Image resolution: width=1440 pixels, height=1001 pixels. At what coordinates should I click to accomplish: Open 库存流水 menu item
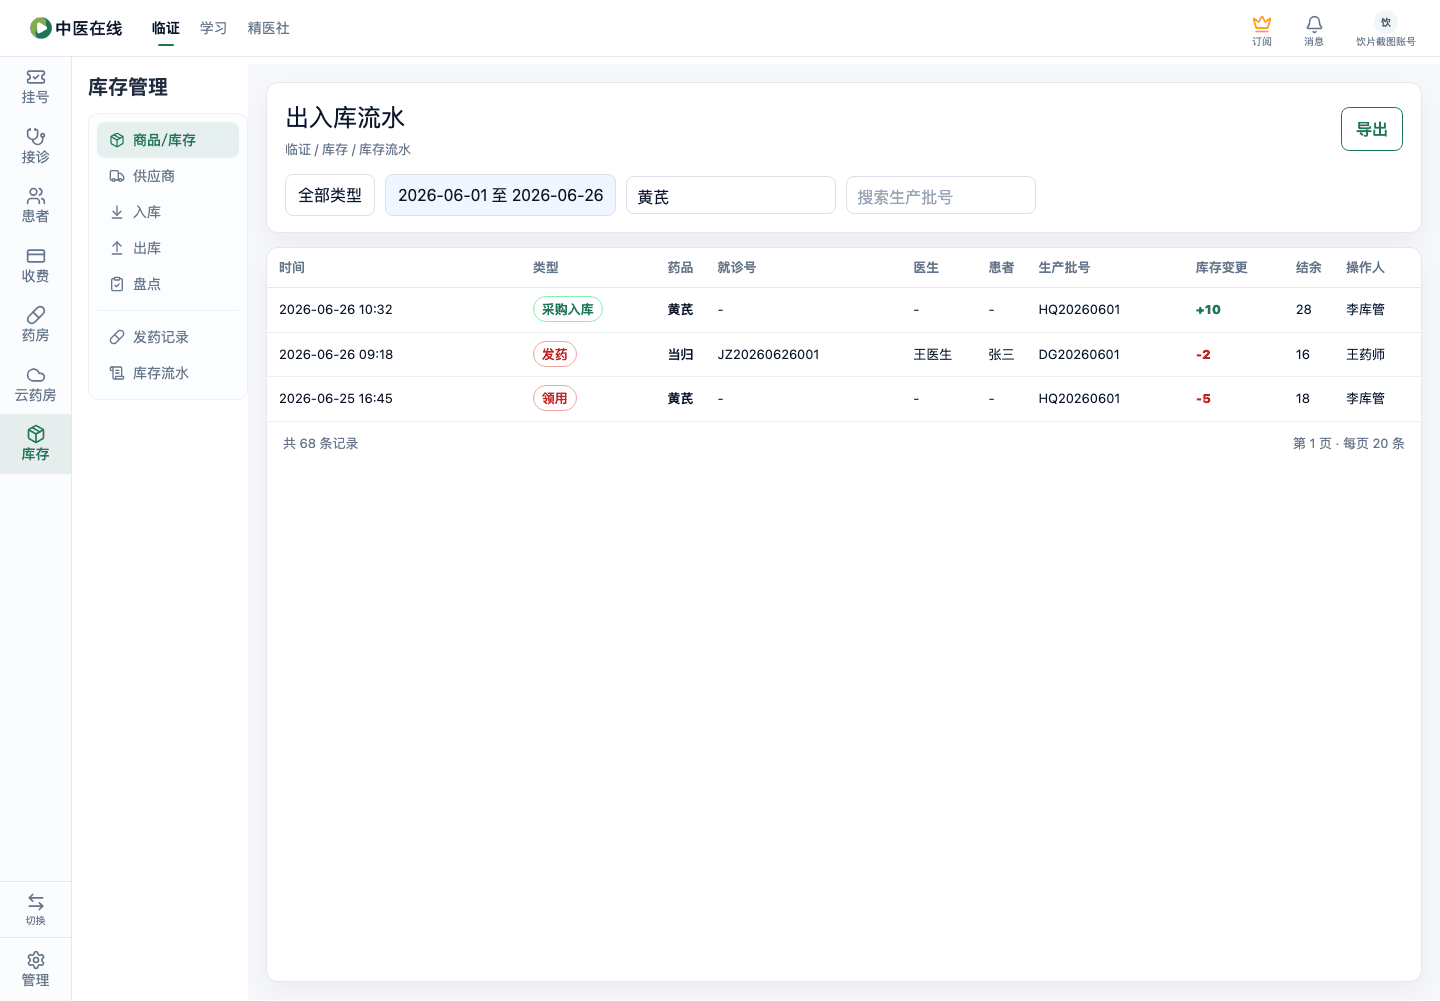[x=168, y=373]
